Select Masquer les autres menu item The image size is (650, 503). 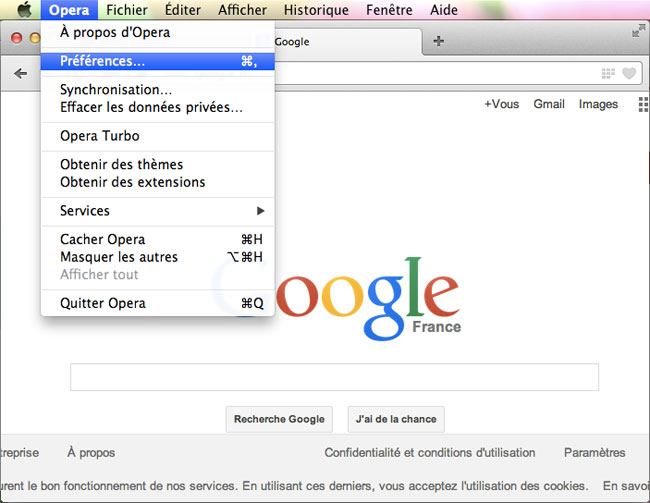pyautogui.click(x=158, y=257)
